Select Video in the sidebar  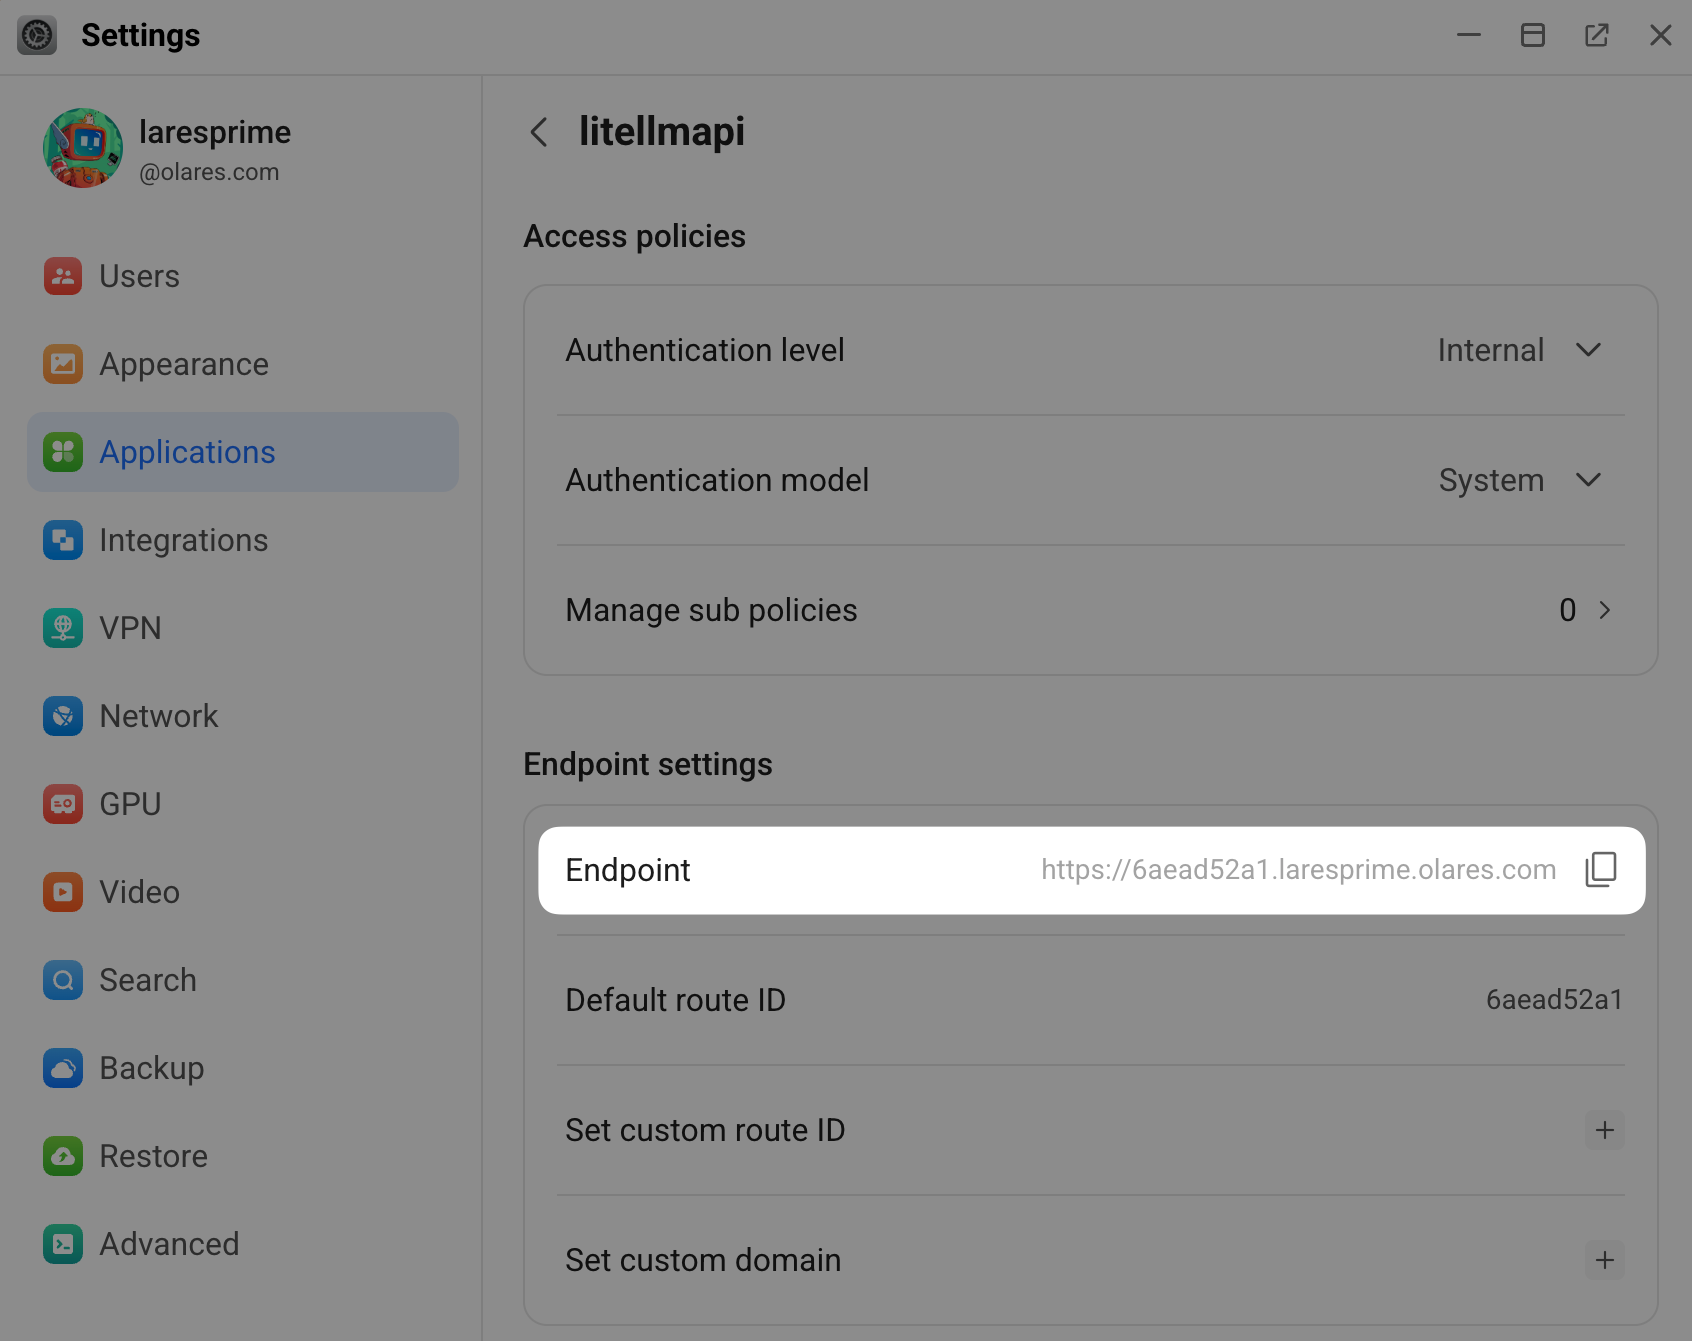(140, 892)
